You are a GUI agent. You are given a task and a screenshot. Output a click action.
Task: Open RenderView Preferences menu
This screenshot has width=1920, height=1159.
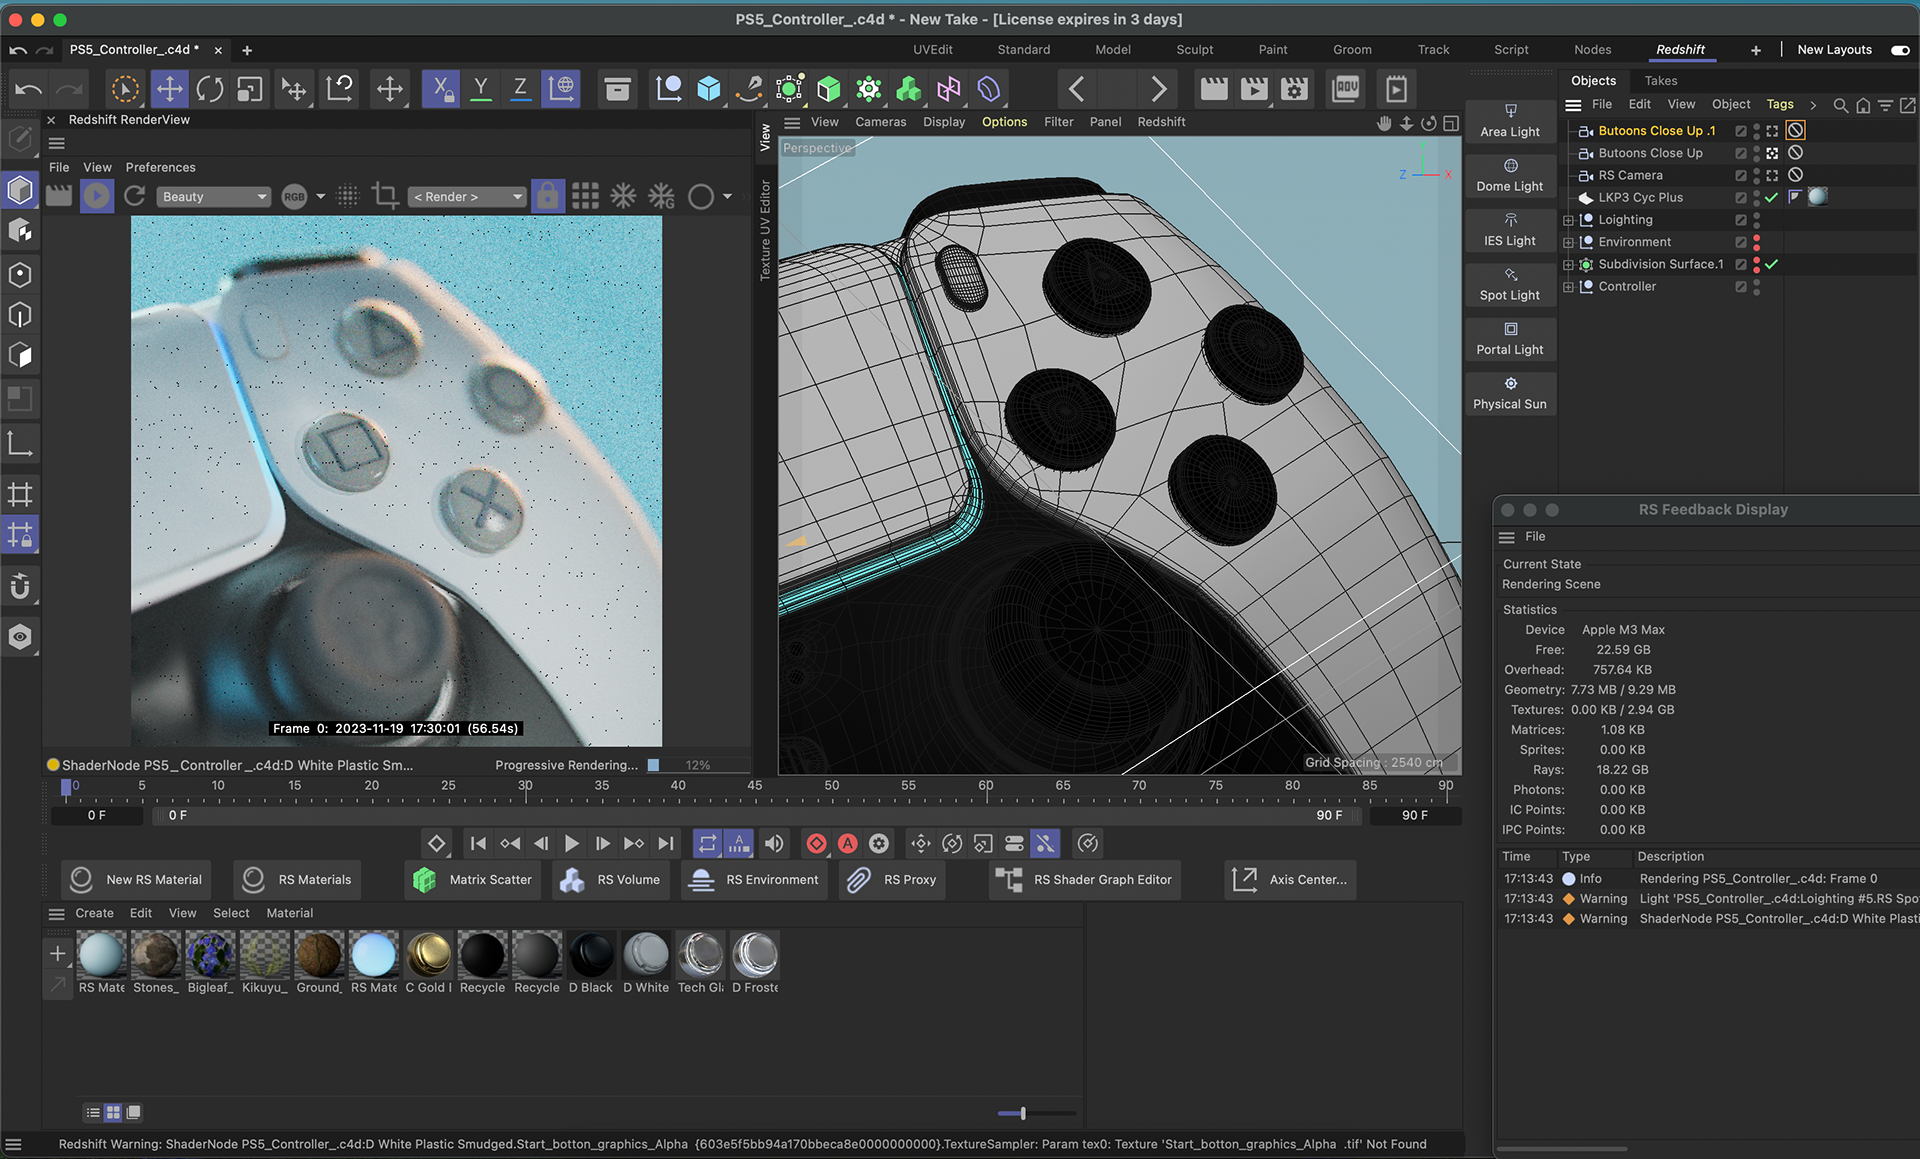(160, 167)
